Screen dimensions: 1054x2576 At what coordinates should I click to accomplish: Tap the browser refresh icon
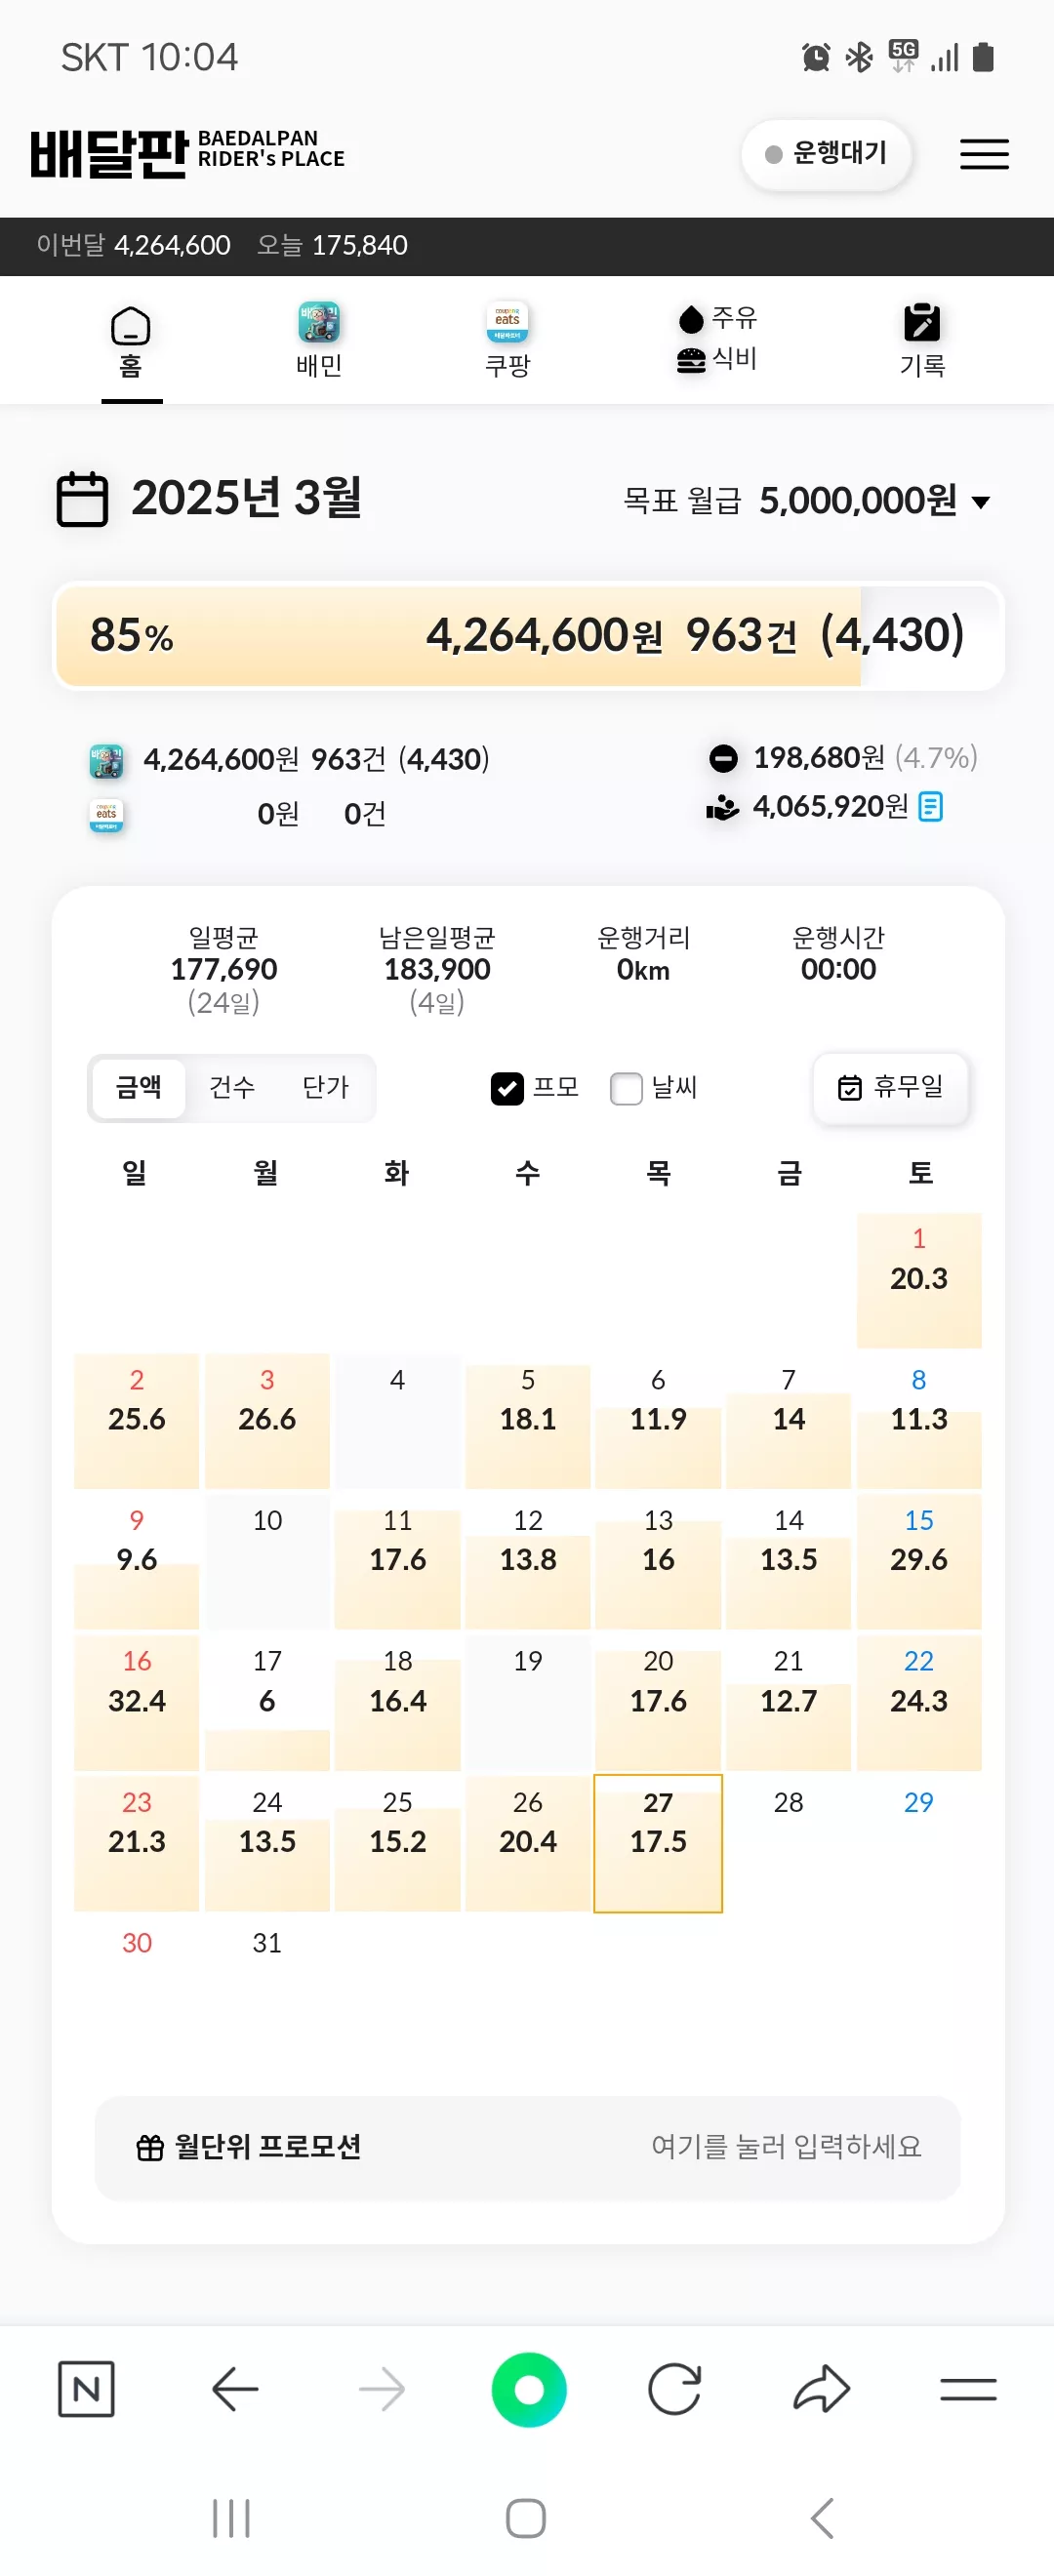pos(675,2390)
